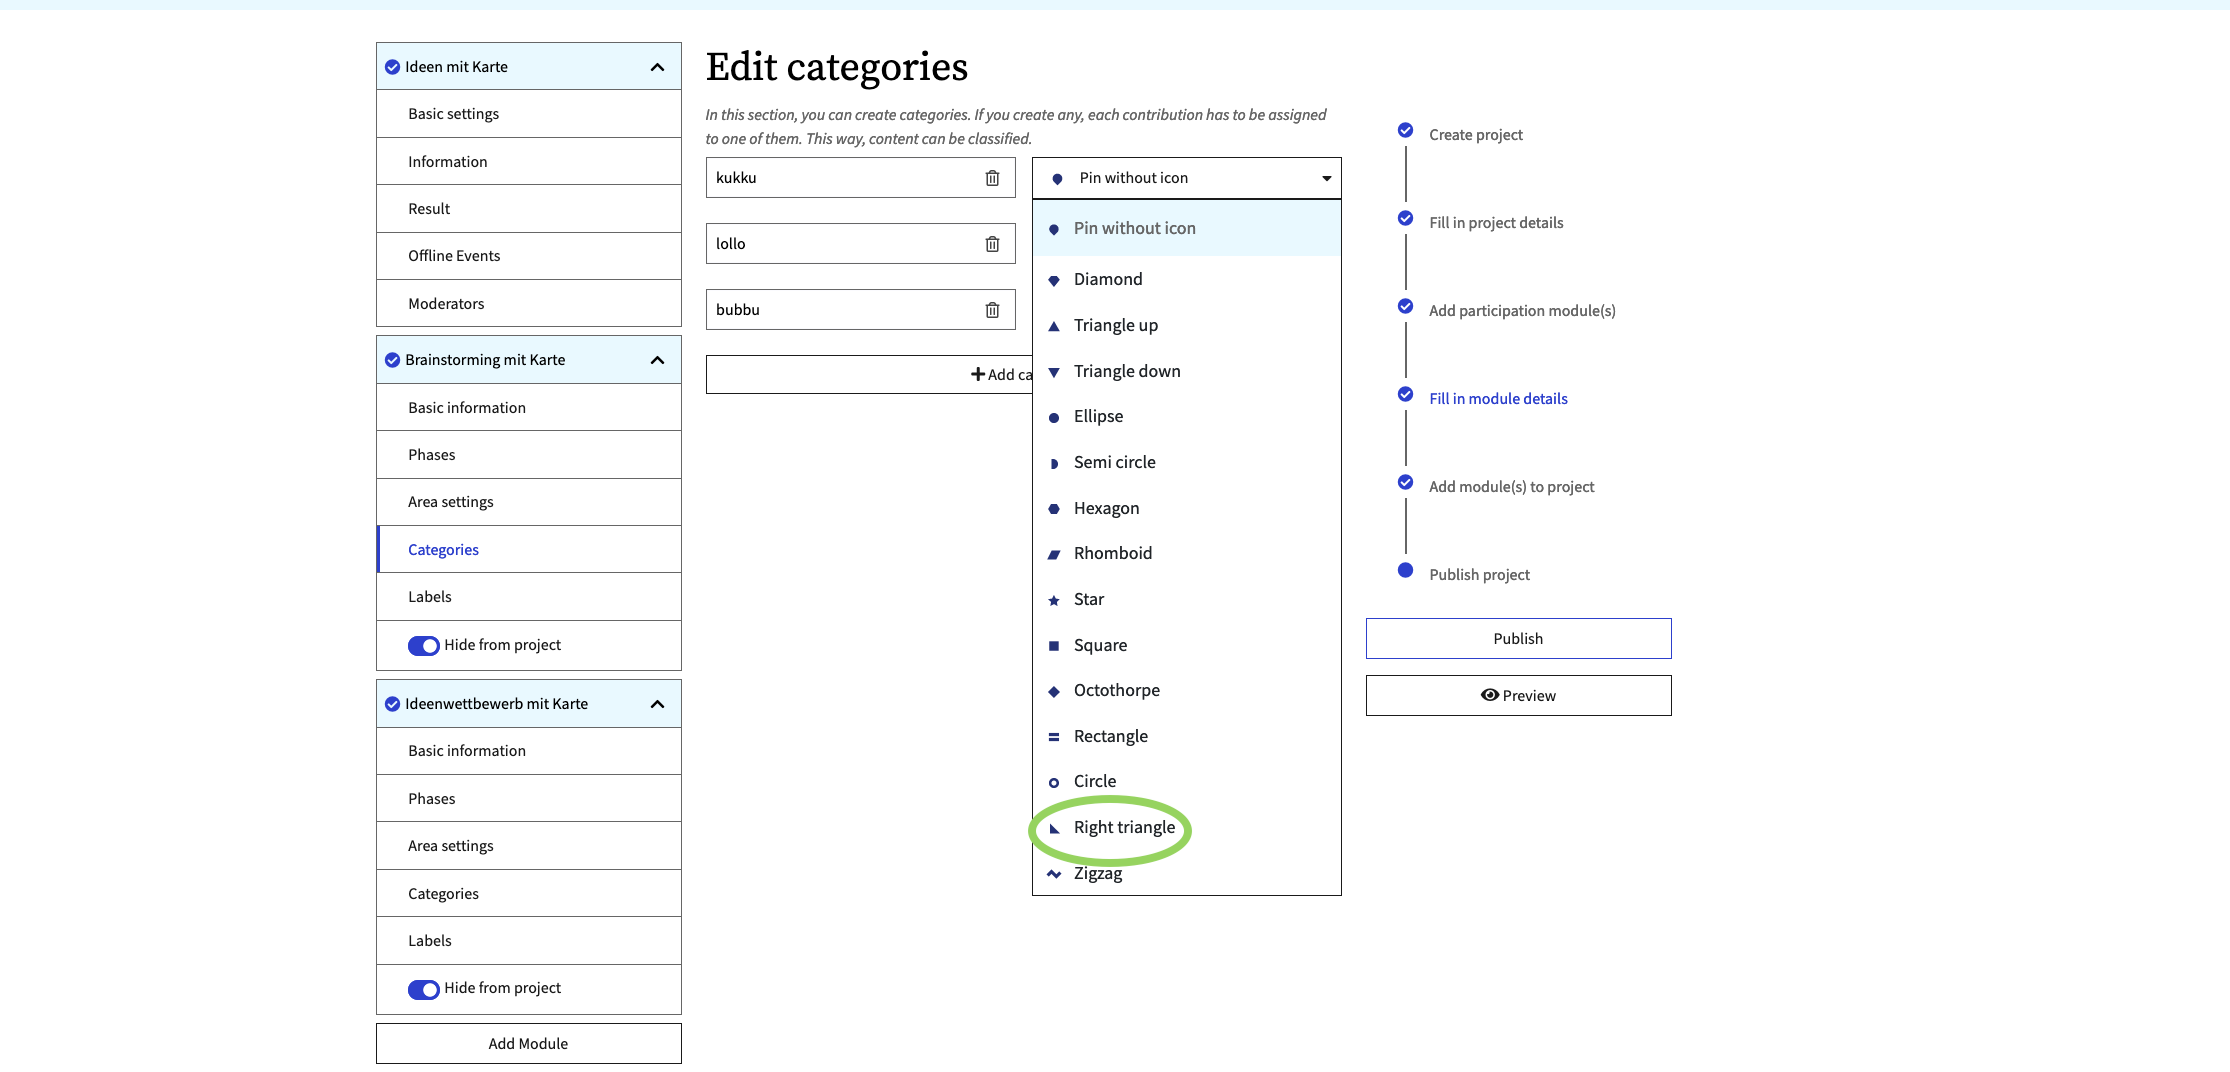Open Basic information under Brainstorming mit Karte
2230x1072 pixels.
point(529,407)
